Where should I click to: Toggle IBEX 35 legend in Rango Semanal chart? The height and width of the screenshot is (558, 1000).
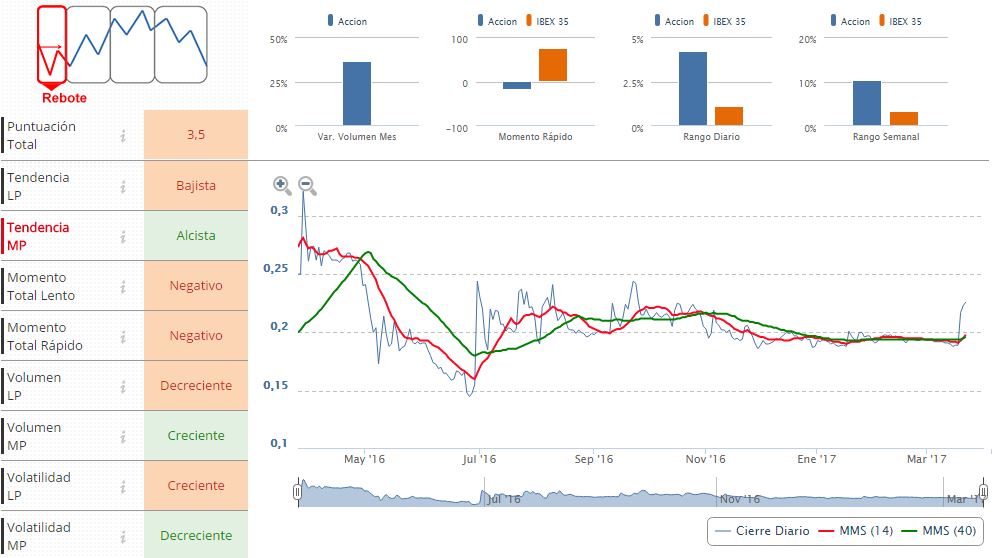coord(901,21)
